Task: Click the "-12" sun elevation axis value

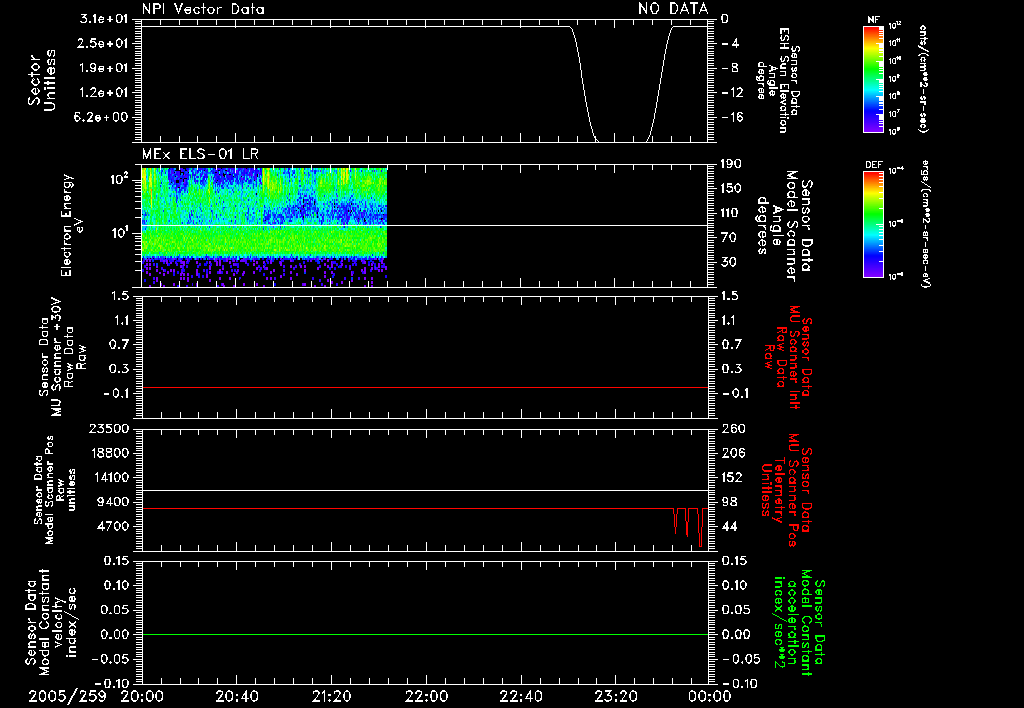Action: (733, 93)
